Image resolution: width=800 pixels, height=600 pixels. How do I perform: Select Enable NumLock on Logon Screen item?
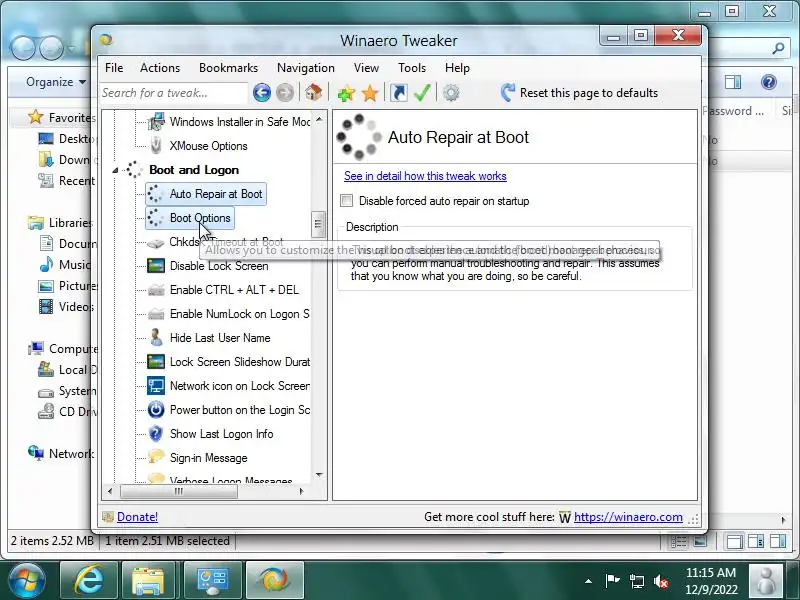pyautogui.click(x=239, y=314)
